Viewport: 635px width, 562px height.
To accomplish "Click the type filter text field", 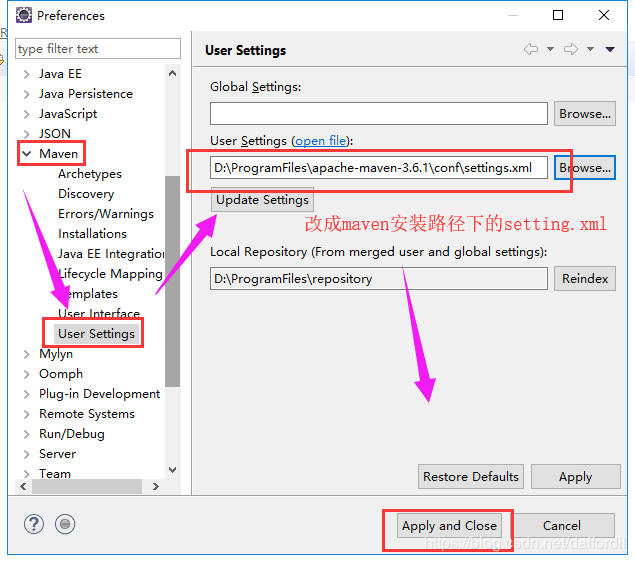I will pyautogui.click(x=98, y=49).
